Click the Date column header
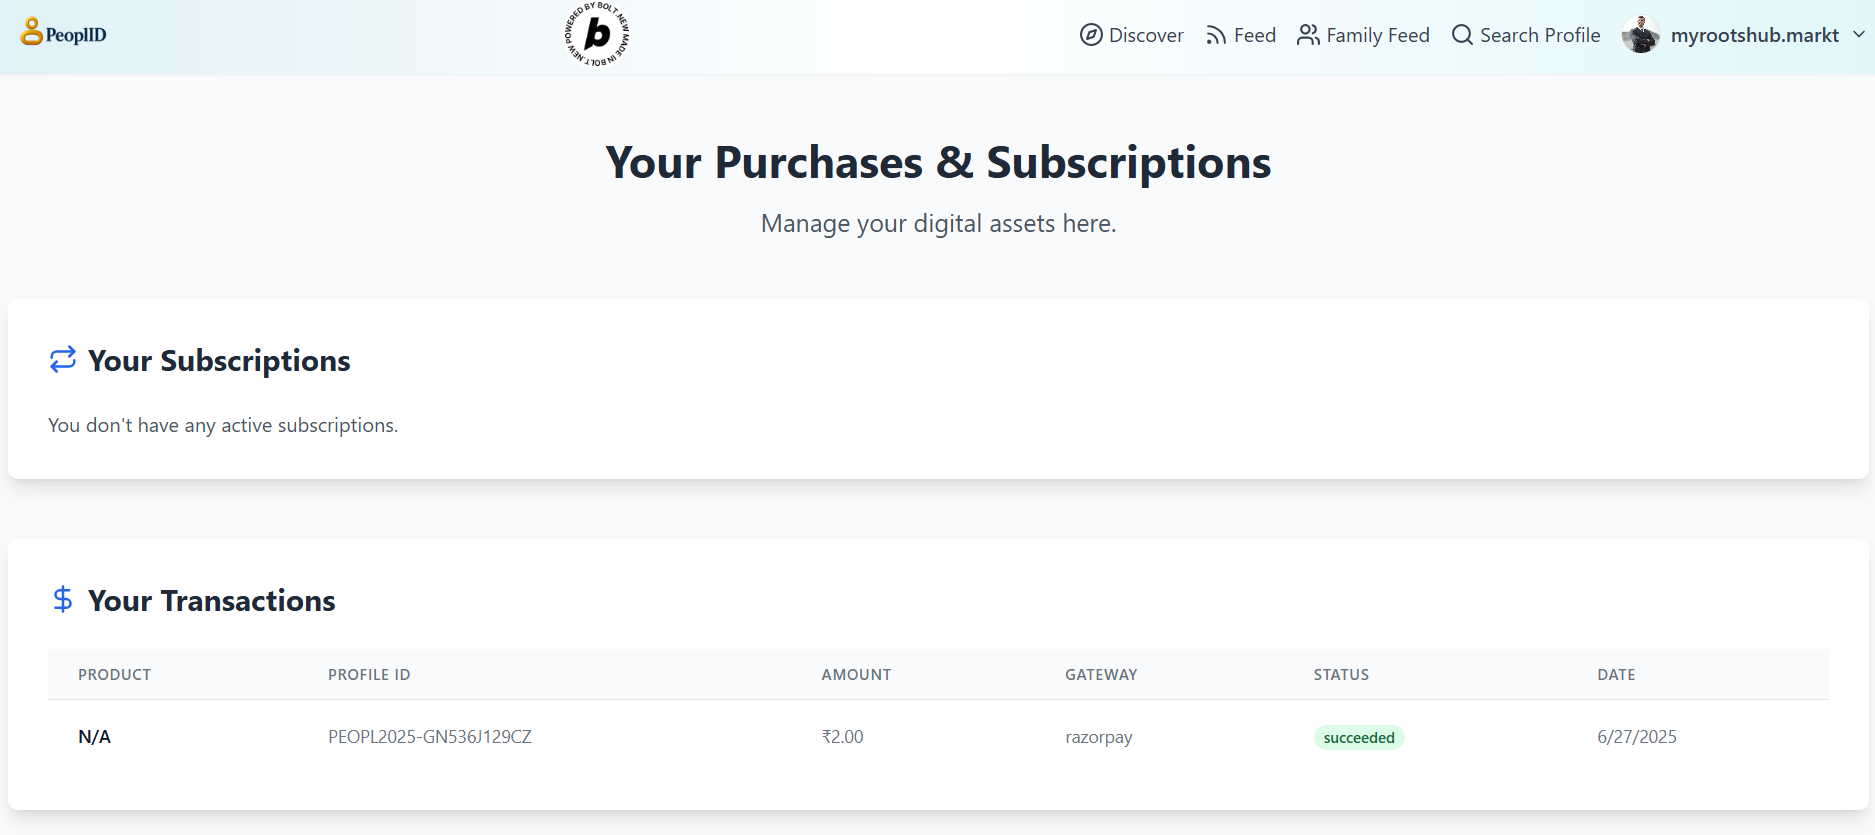This screenshot has width=1875, height=835. (1616, 675)
